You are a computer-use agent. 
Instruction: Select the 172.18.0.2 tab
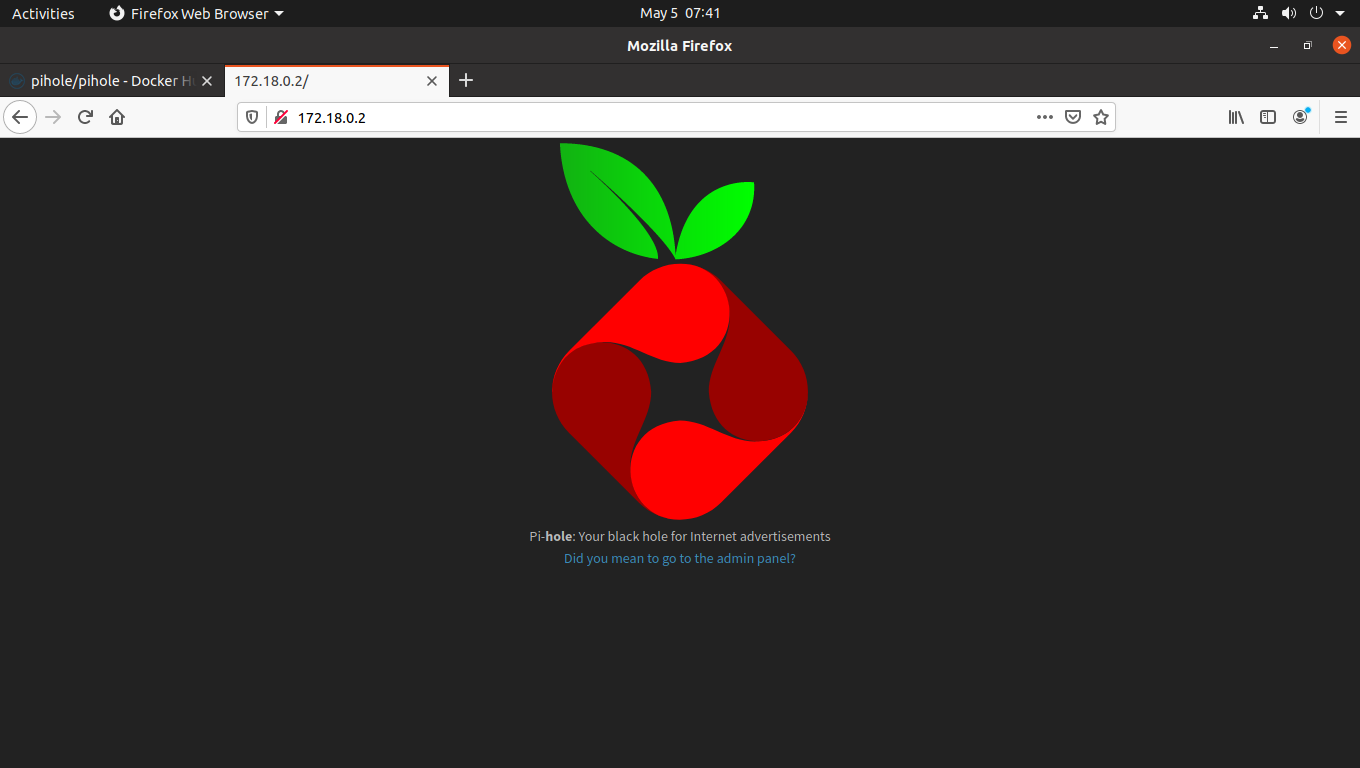(320, 81)
